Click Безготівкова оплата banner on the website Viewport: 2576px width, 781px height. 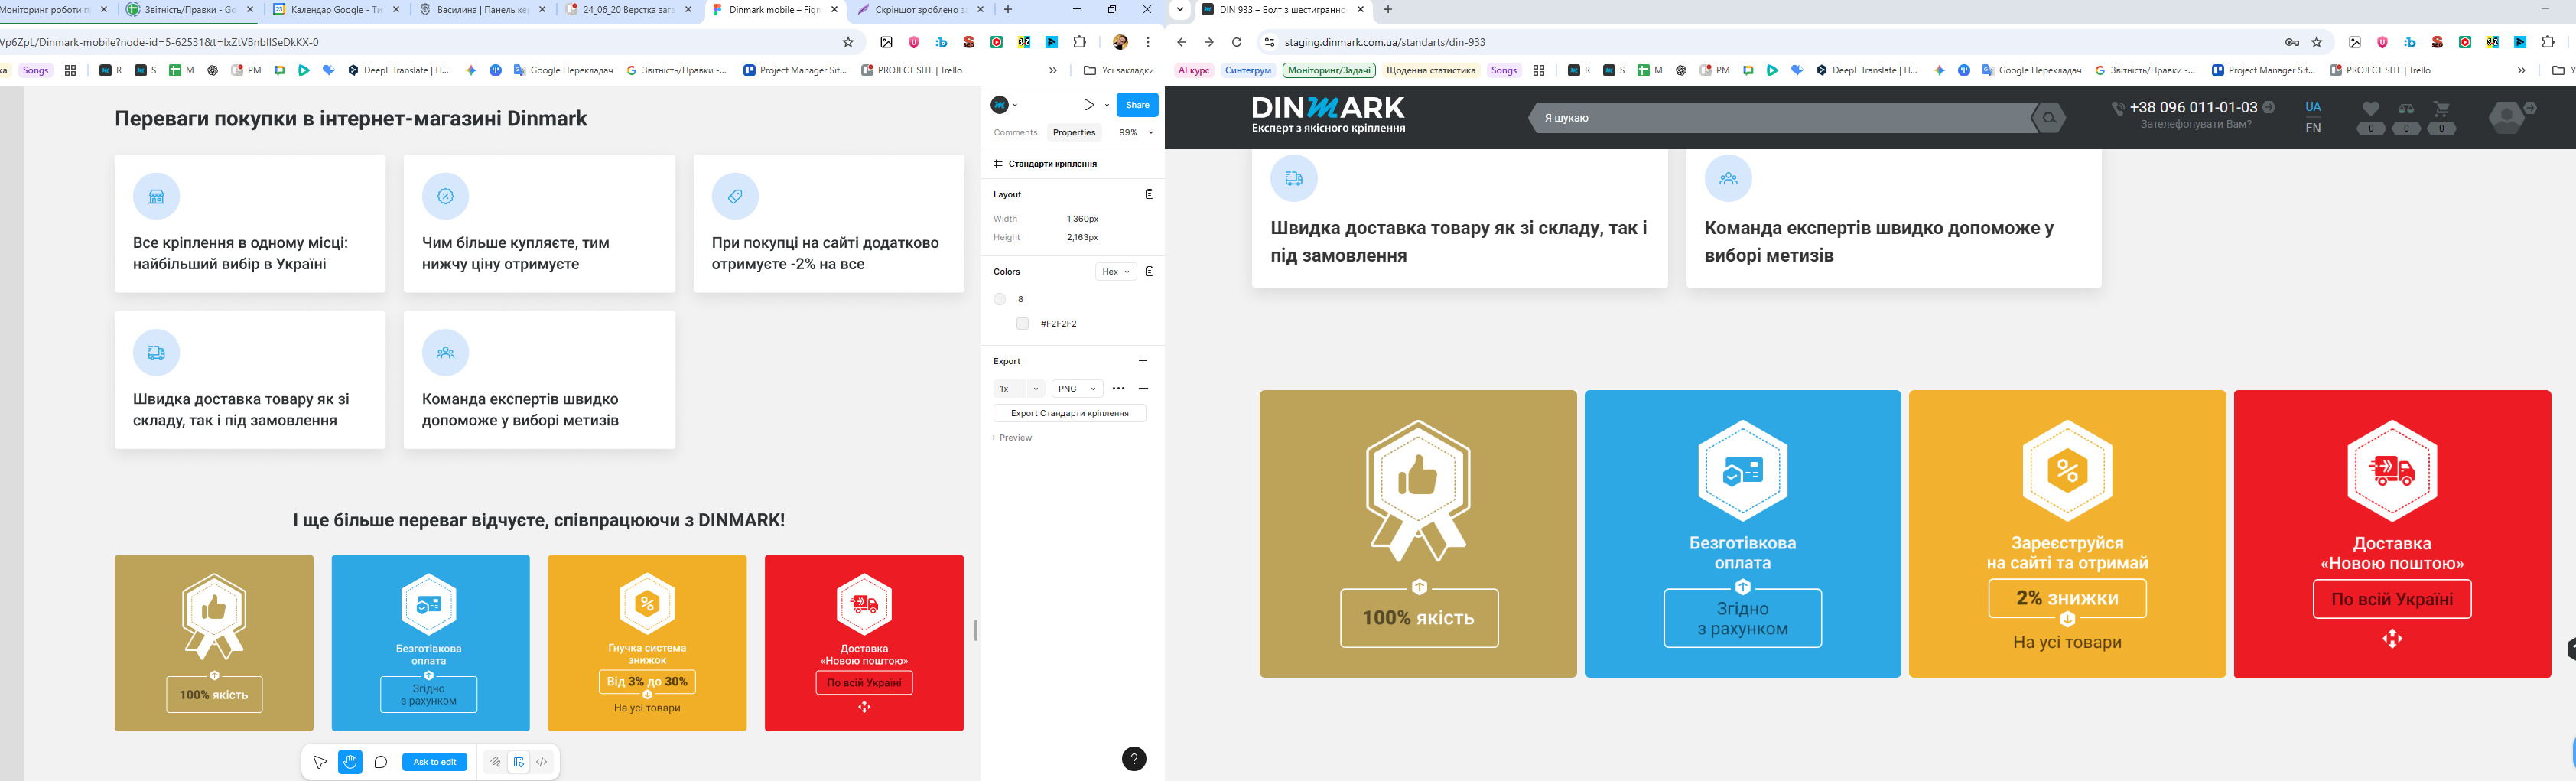click(x=1743, y=534)
